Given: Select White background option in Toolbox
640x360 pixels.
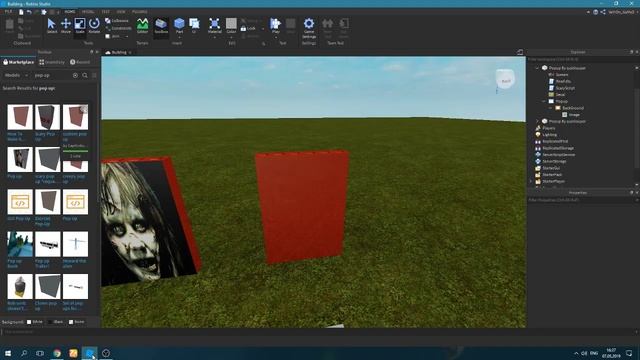Looking at the screenshot, I should pos(35,322).
